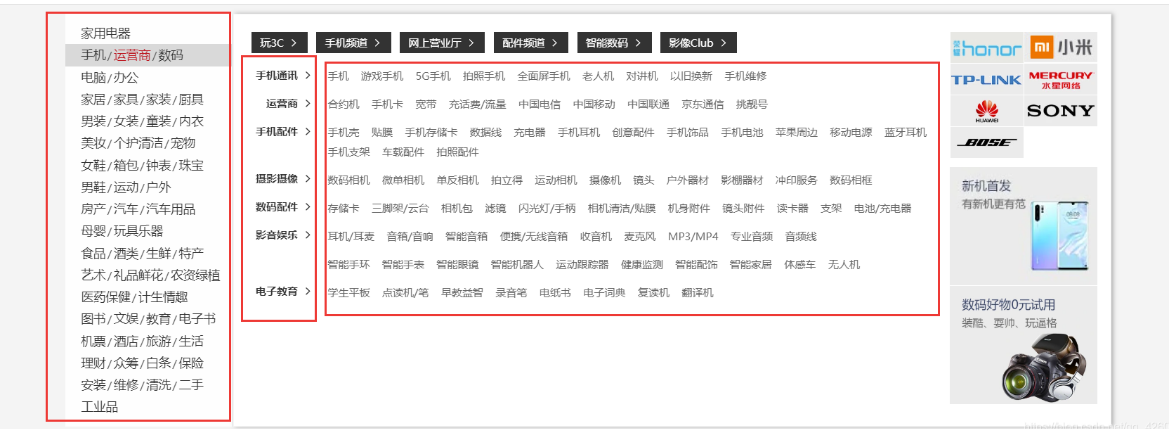Image resolution: width=1169 pixels, height=429 pixels.
Task: Open the 运营商 link in highlighted sidebar row
Action: [x=132, y=56]
